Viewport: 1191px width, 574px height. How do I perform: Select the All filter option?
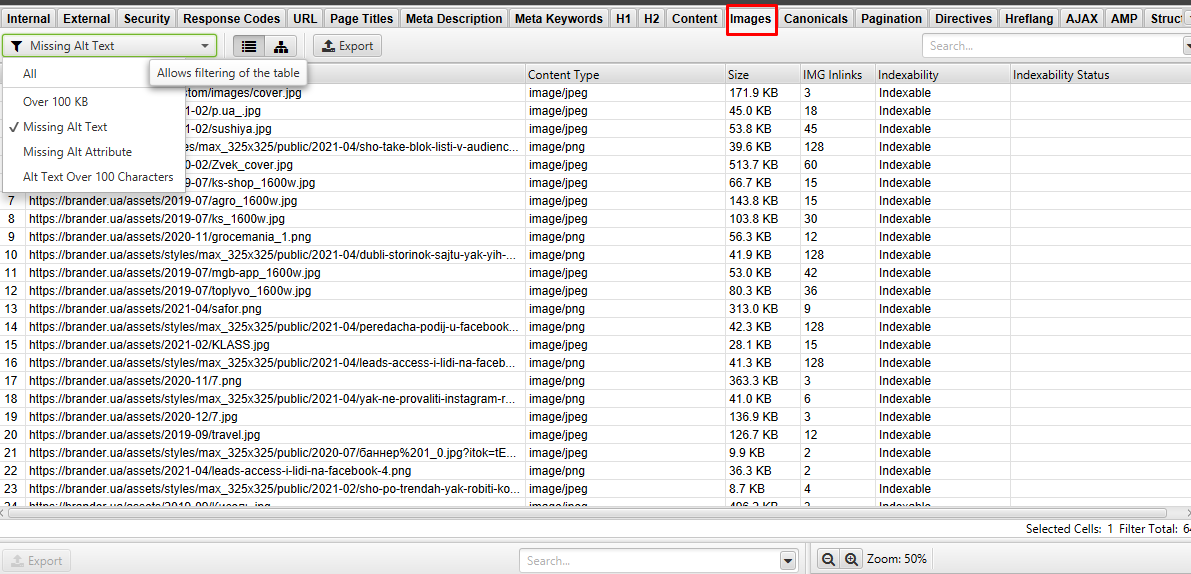(x=30, y=74)
